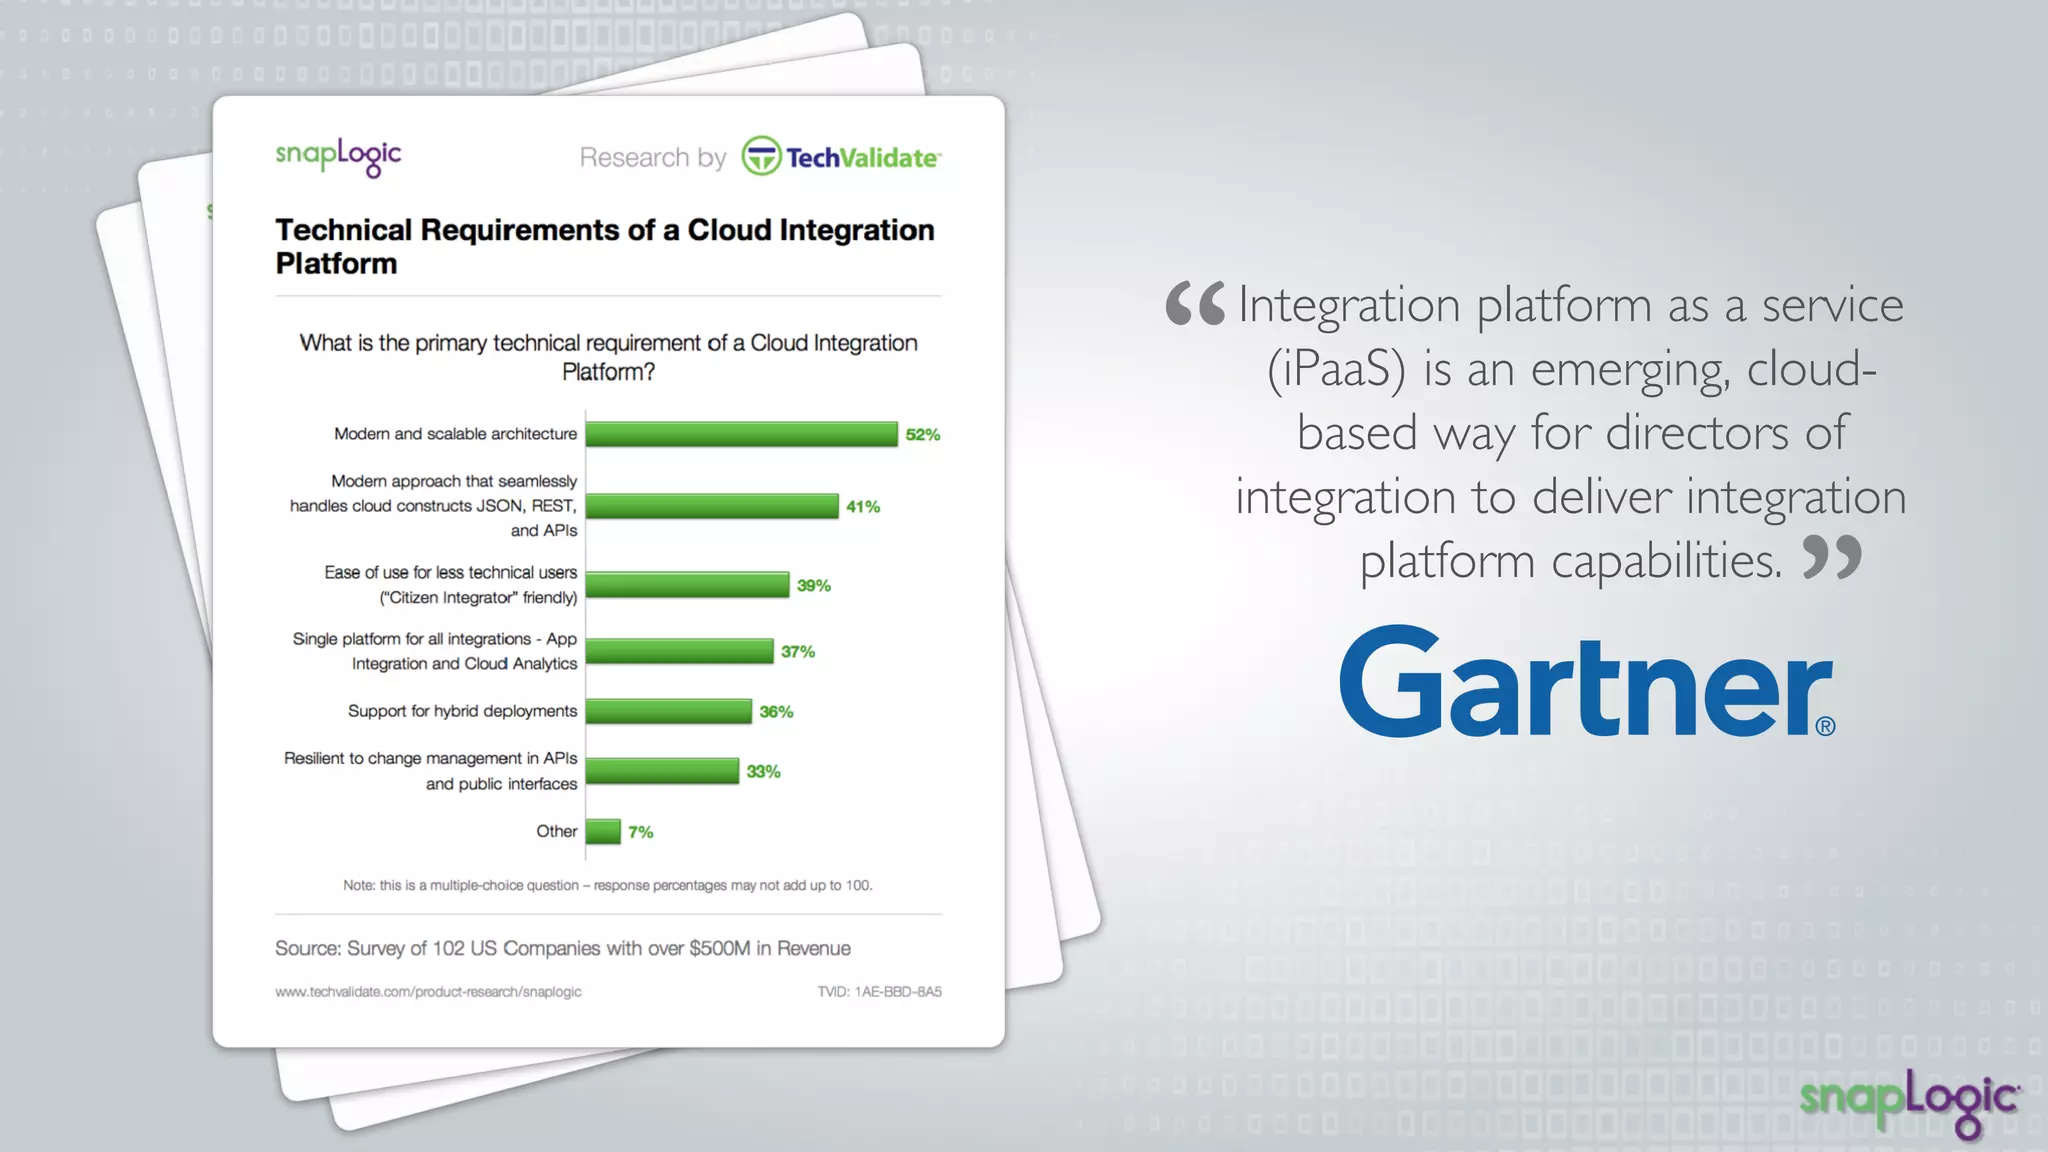Click the 7% Other bar
This screenshot has width=2048, height=1152.
point(603,831)
